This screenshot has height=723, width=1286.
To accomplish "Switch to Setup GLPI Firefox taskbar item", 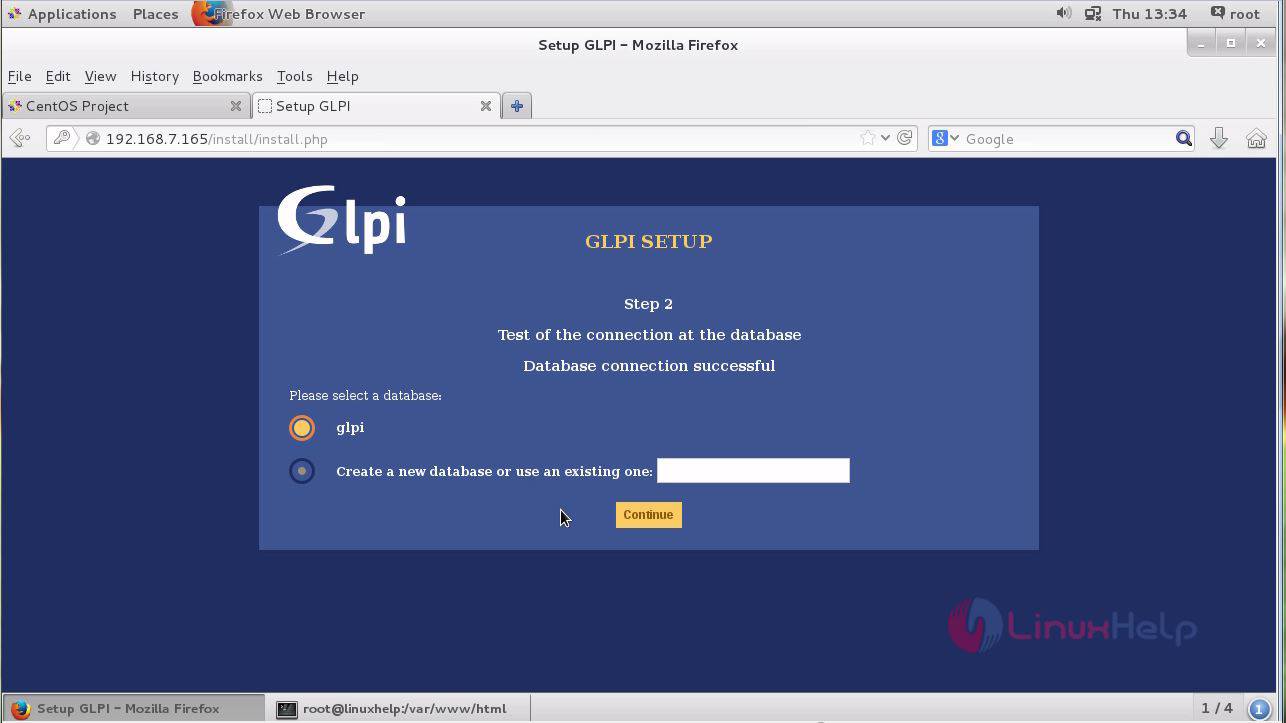I will [133, 708].
